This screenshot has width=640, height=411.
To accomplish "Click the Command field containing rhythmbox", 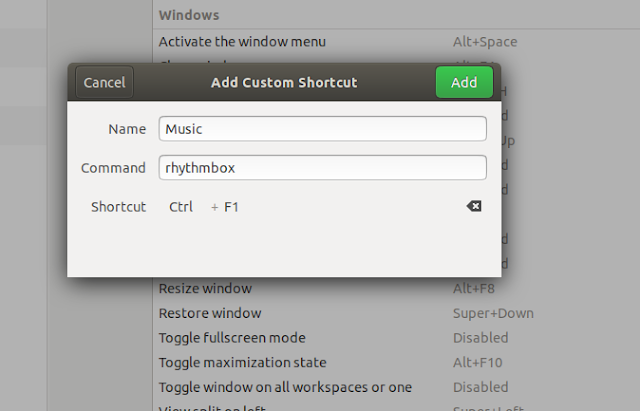I will click(322, 168).
